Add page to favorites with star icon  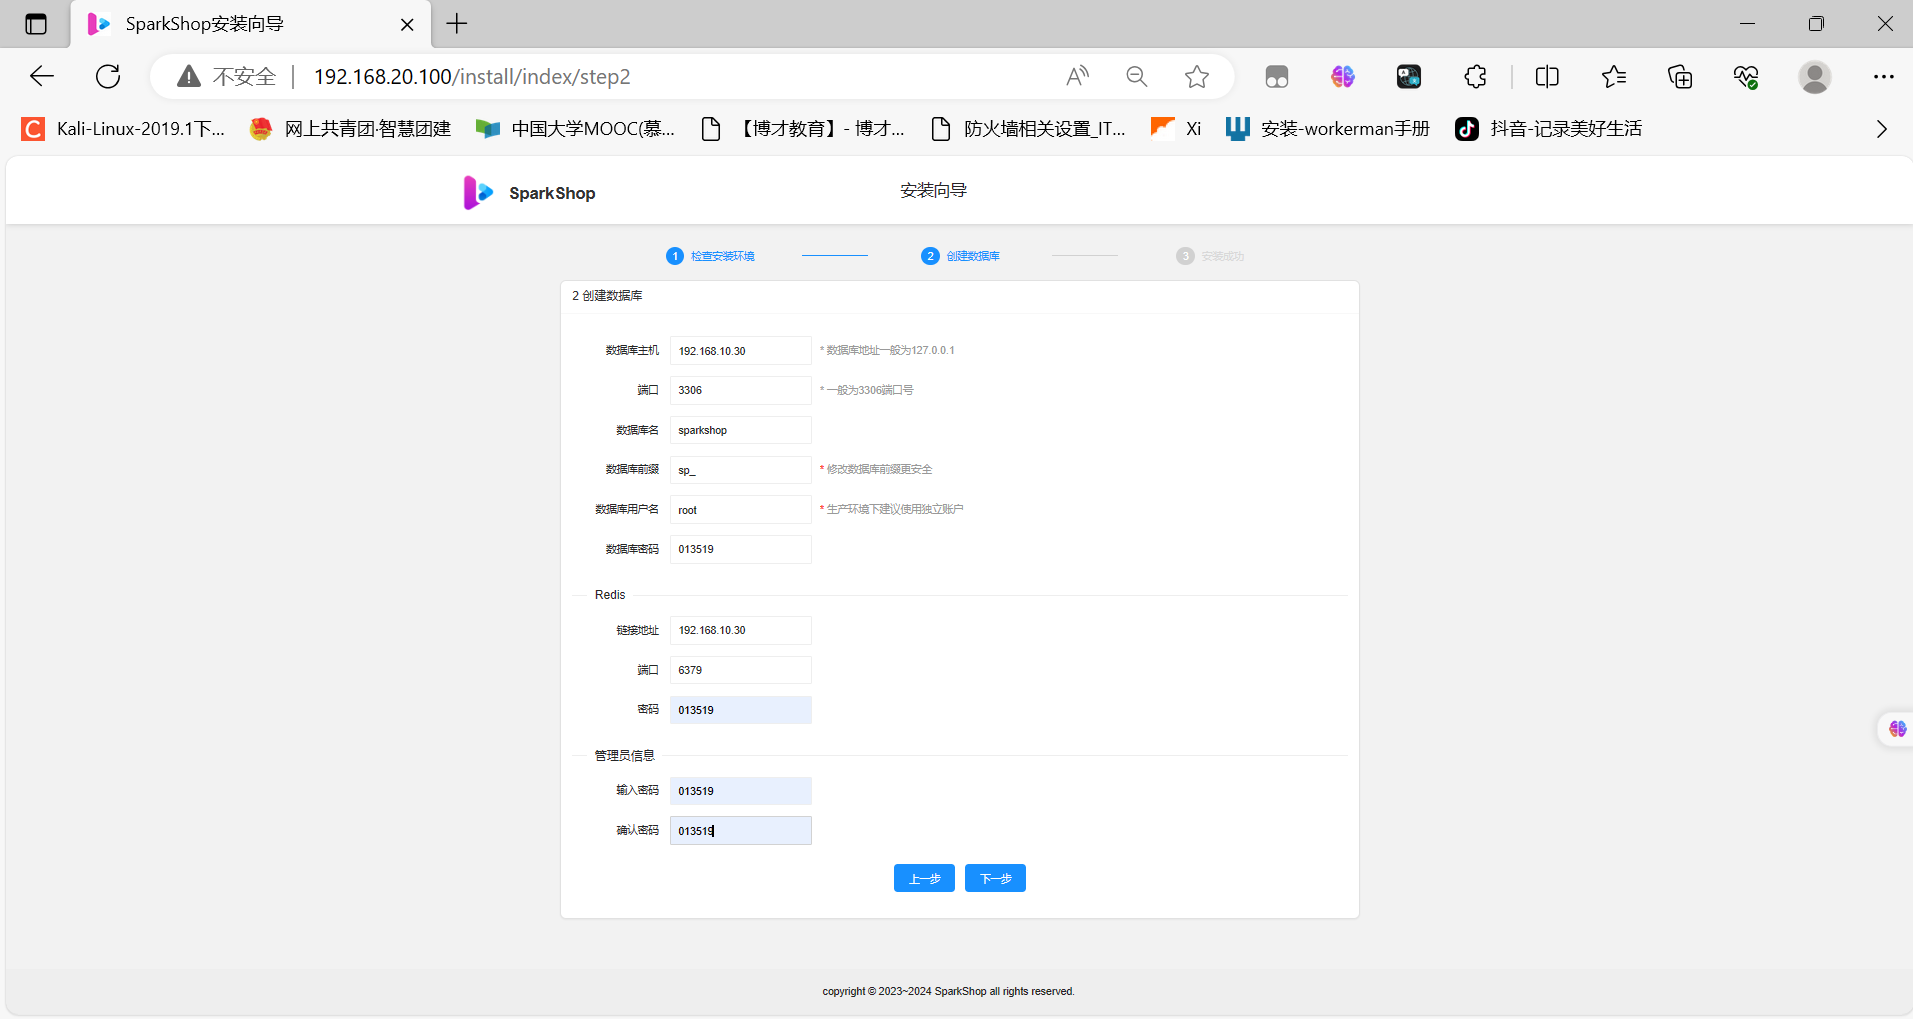pyautogui.click(x=1196, y=76)
